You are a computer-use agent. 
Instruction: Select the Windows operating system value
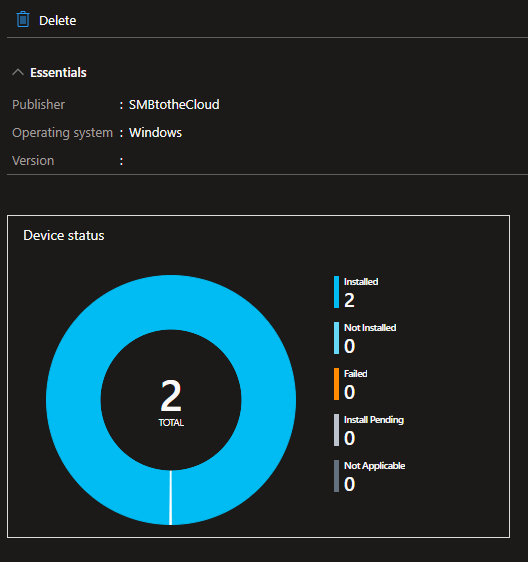155,133
